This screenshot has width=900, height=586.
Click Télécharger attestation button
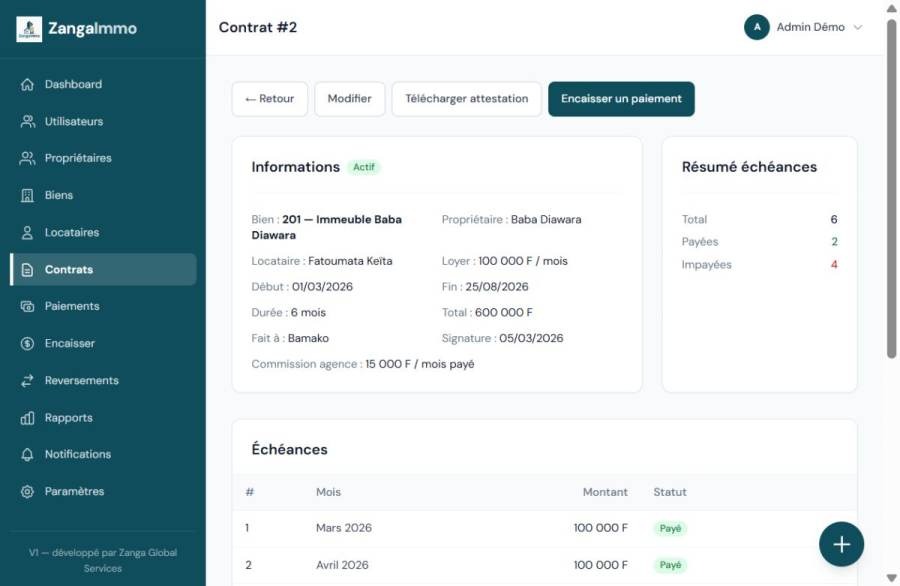467,99
